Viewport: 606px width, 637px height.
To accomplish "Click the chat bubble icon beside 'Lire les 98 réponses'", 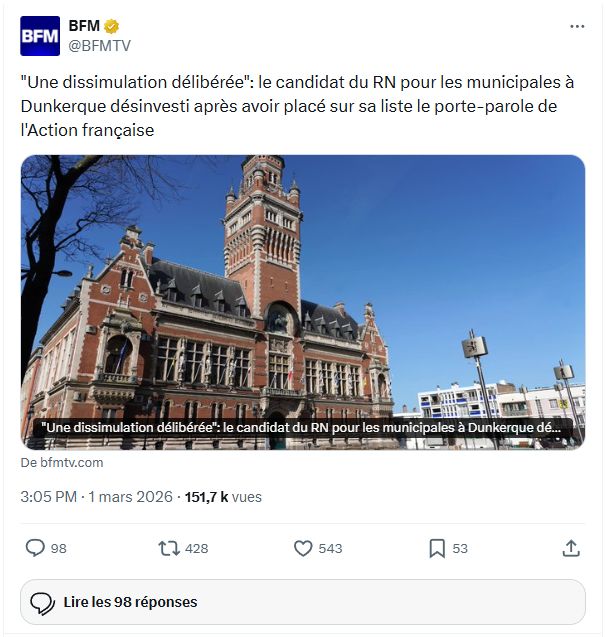I will tap(42, 603).
